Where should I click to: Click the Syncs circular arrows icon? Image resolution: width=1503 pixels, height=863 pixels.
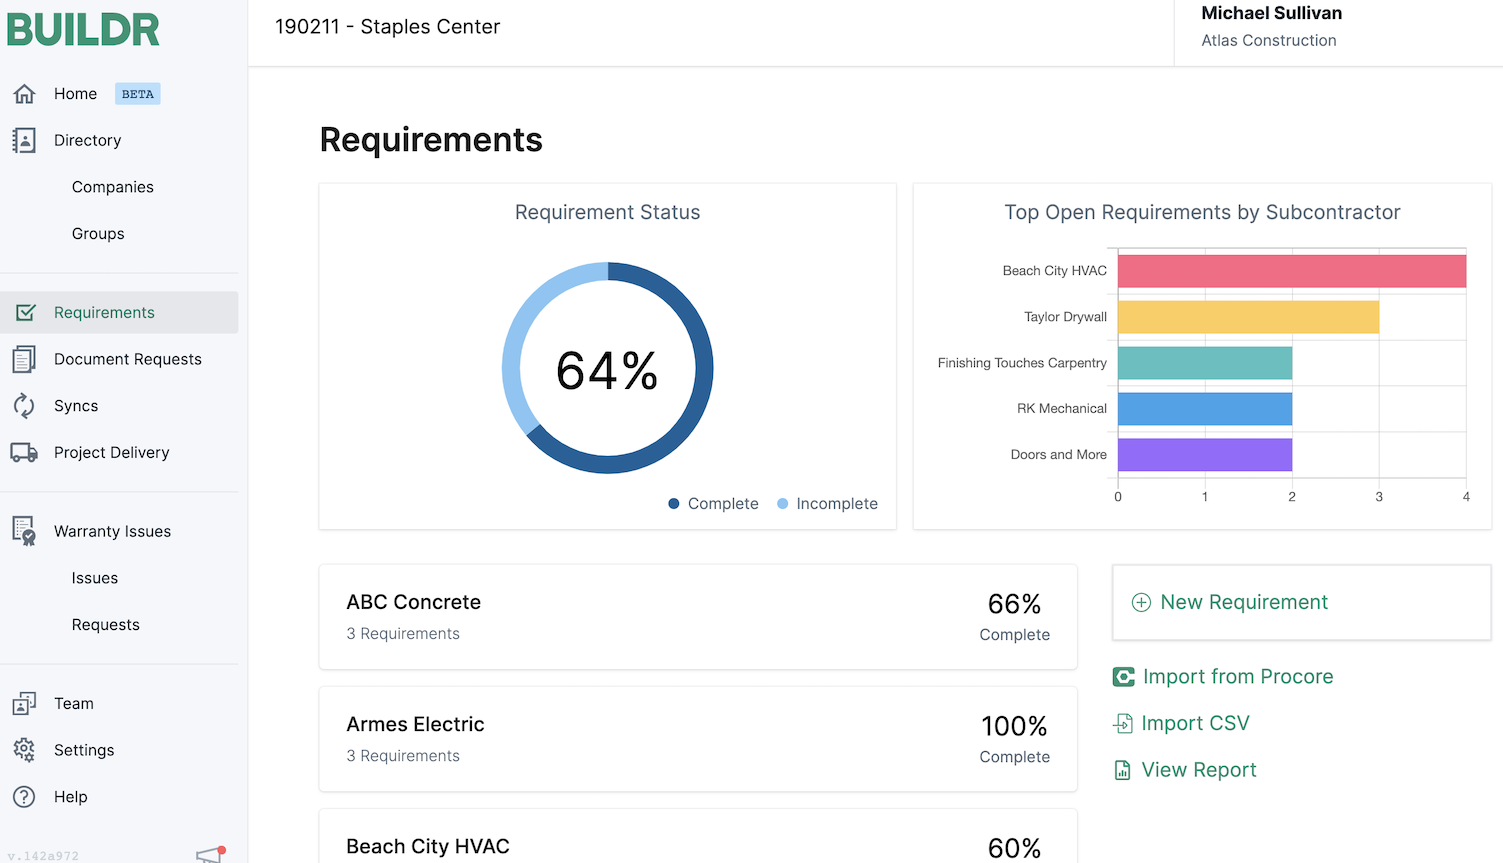click(x=25, y=406)
